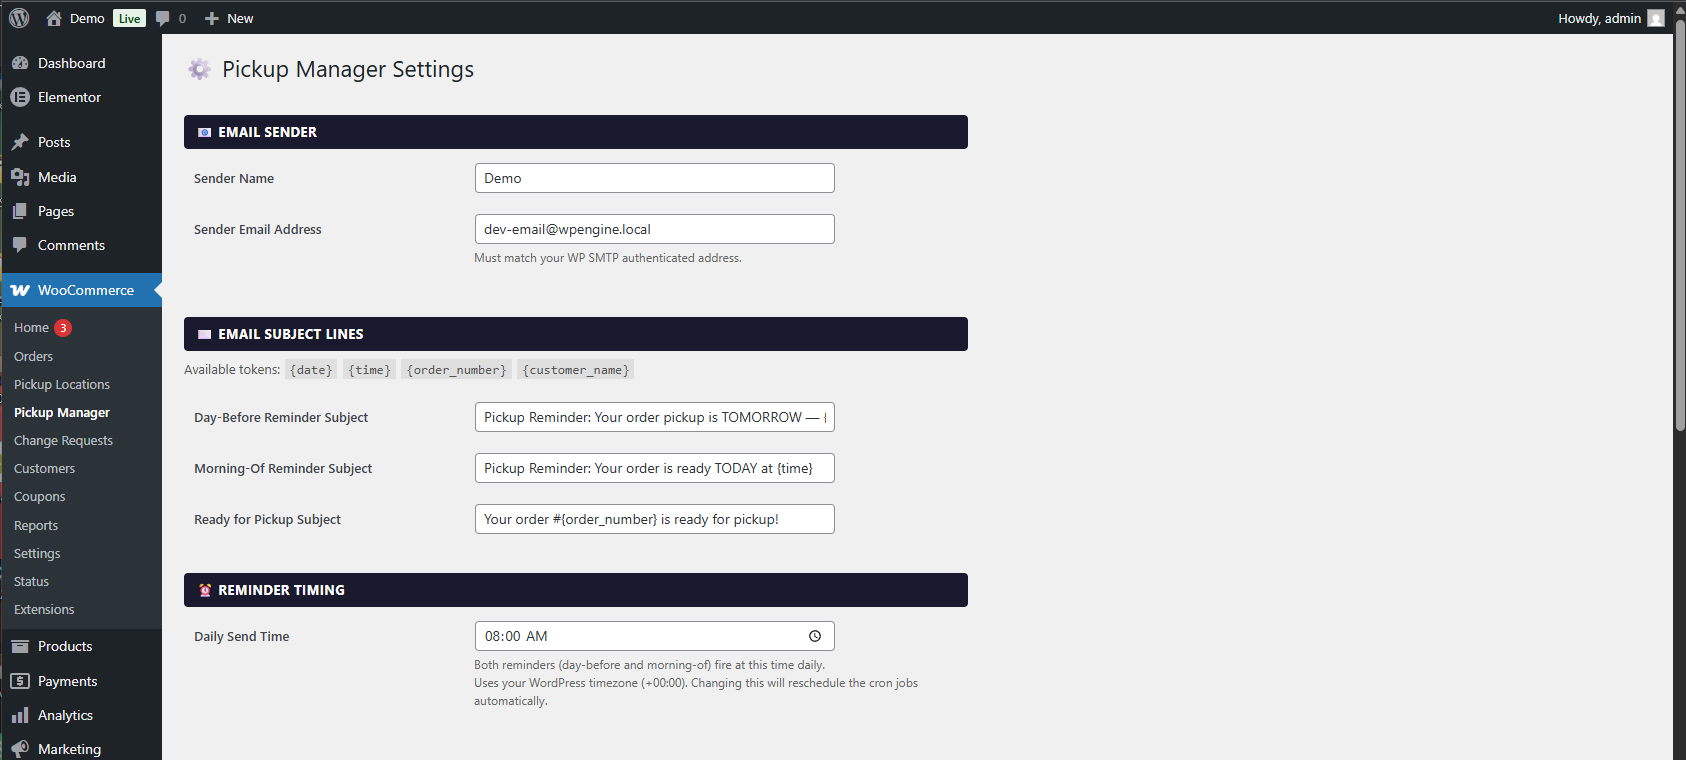
Task: Click the Daily Send Time field
Action: (655, 636)
